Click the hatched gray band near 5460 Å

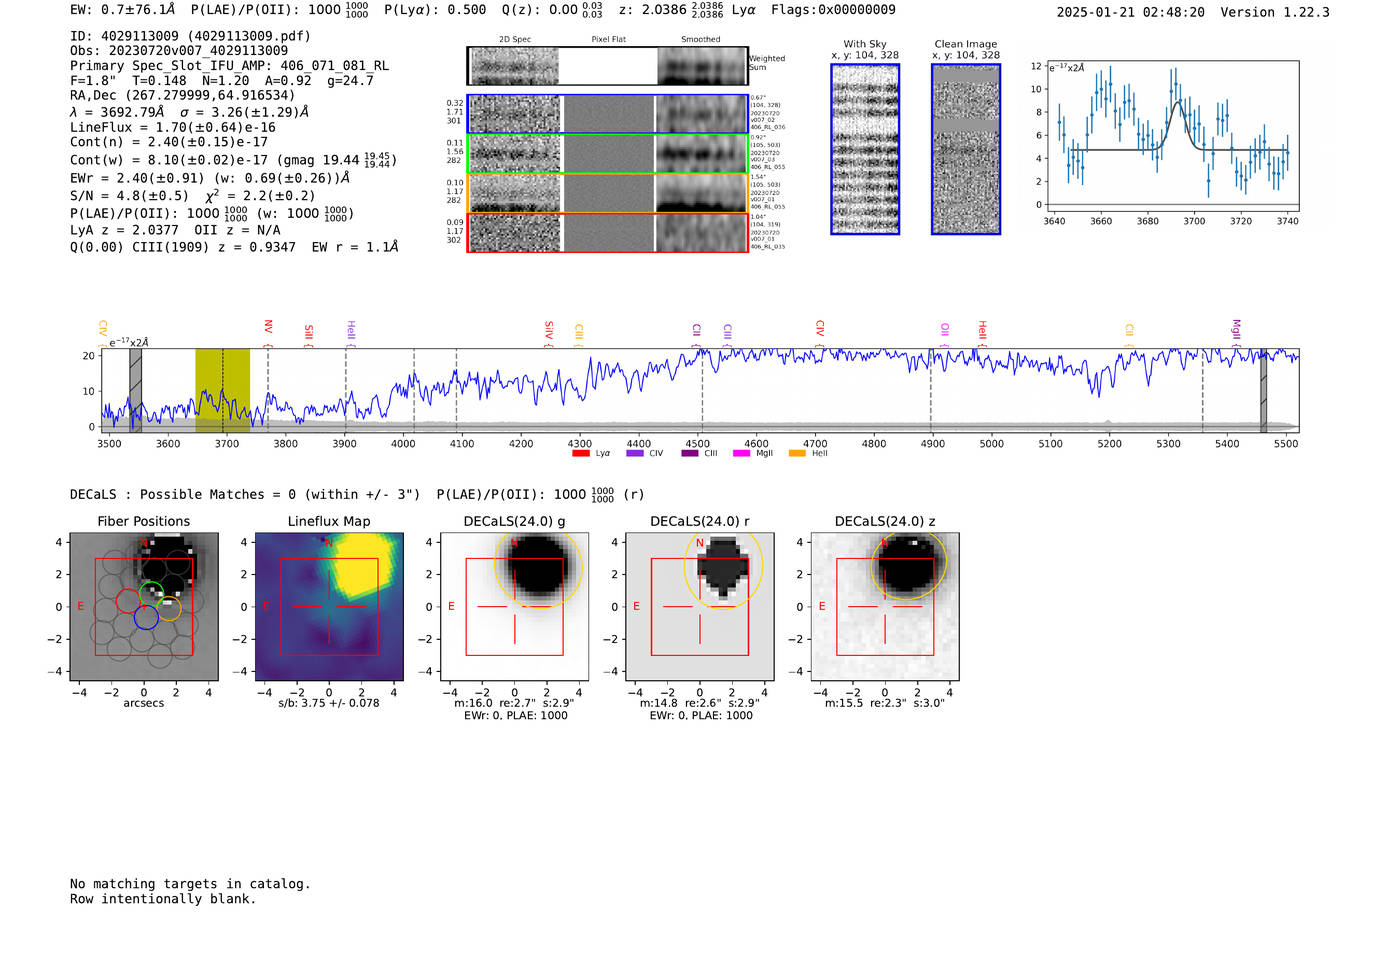pyautogui.click(x=1263, y=390)
